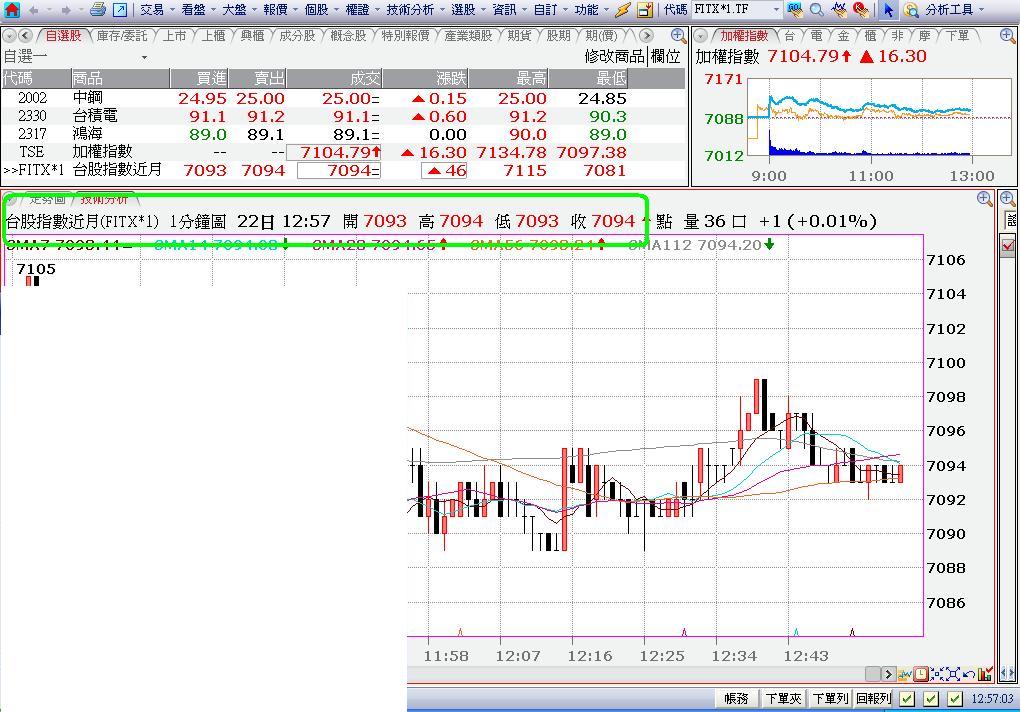The width and height of the screenshot is (1020, 712).
Task: Open the 代碼 combo box dropdown arrow
Action: 776,10
